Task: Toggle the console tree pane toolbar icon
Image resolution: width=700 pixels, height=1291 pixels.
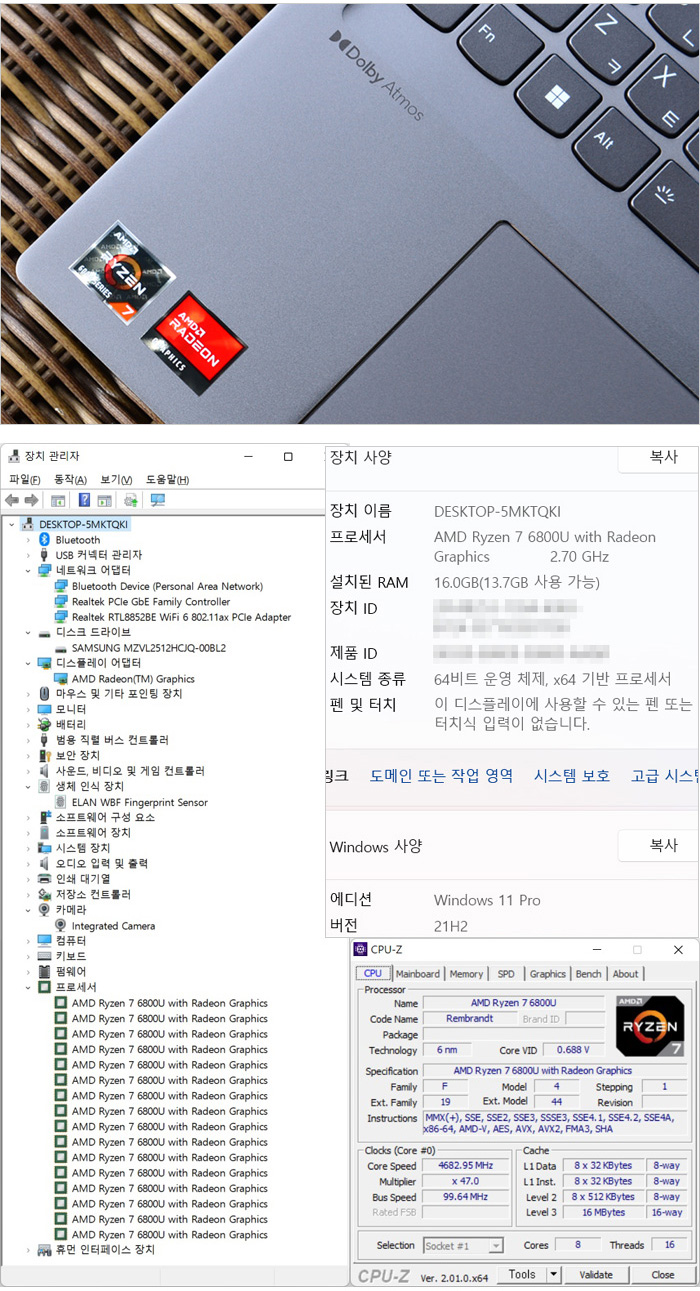Action: pos(58,500)
